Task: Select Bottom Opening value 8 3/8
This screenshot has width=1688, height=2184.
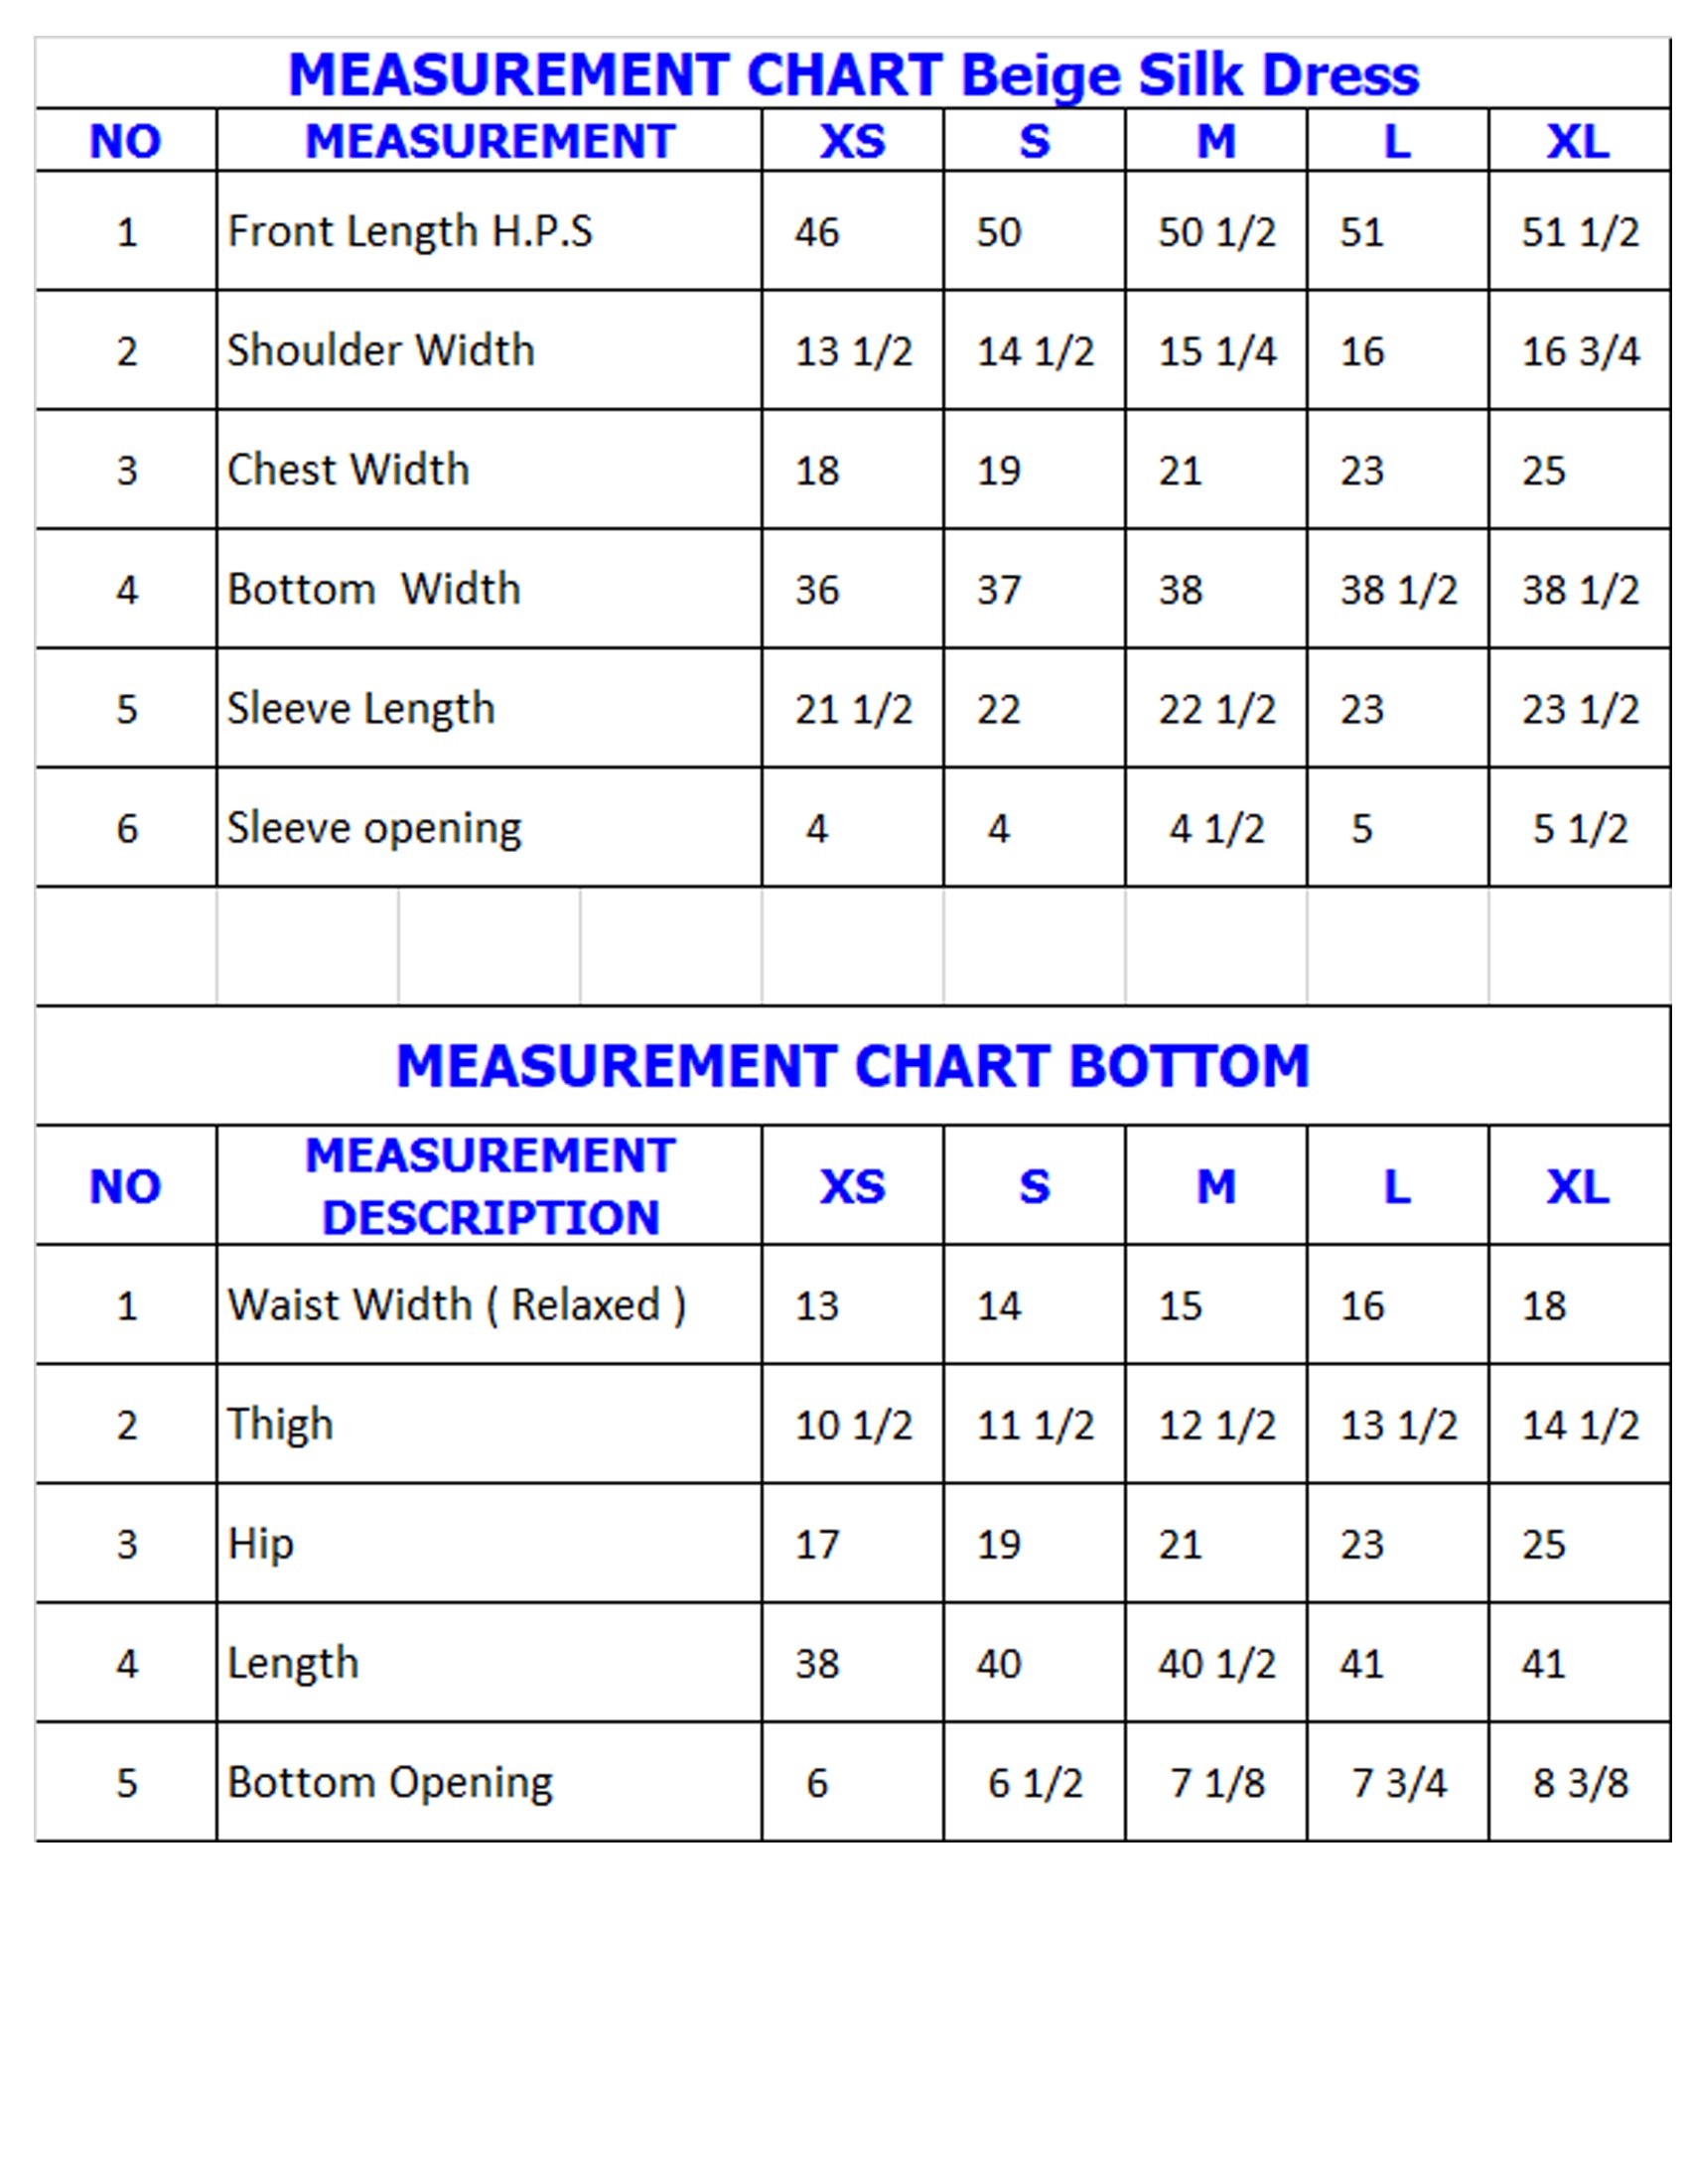Action: [1580, 1783]
